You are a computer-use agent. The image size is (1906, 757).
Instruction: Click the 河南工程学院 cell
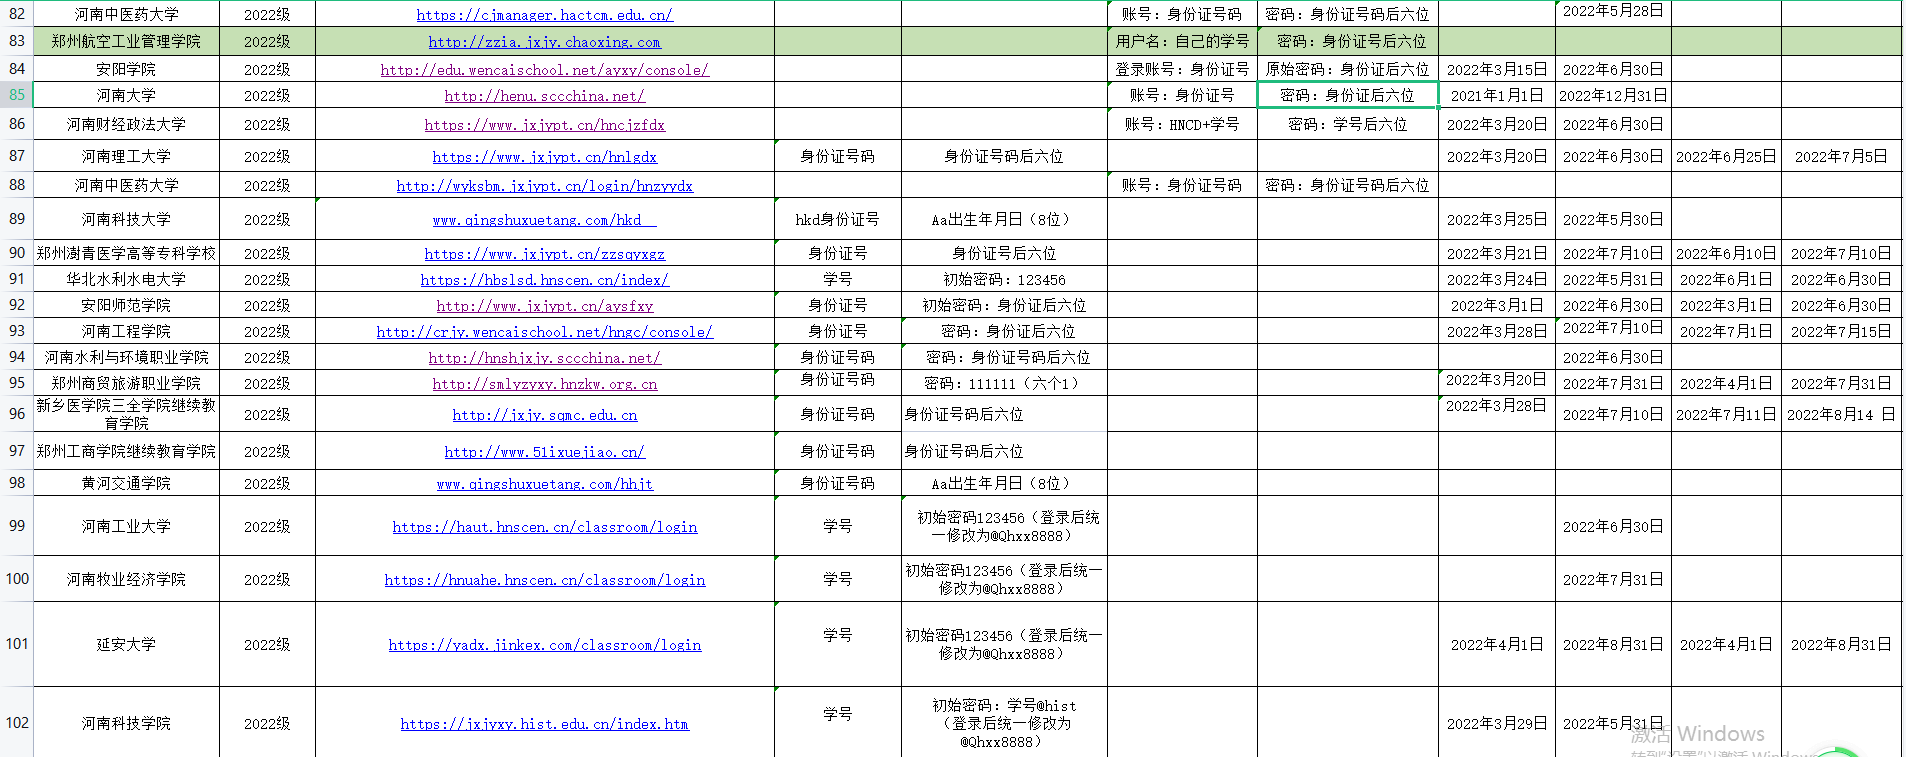point(126,332)
